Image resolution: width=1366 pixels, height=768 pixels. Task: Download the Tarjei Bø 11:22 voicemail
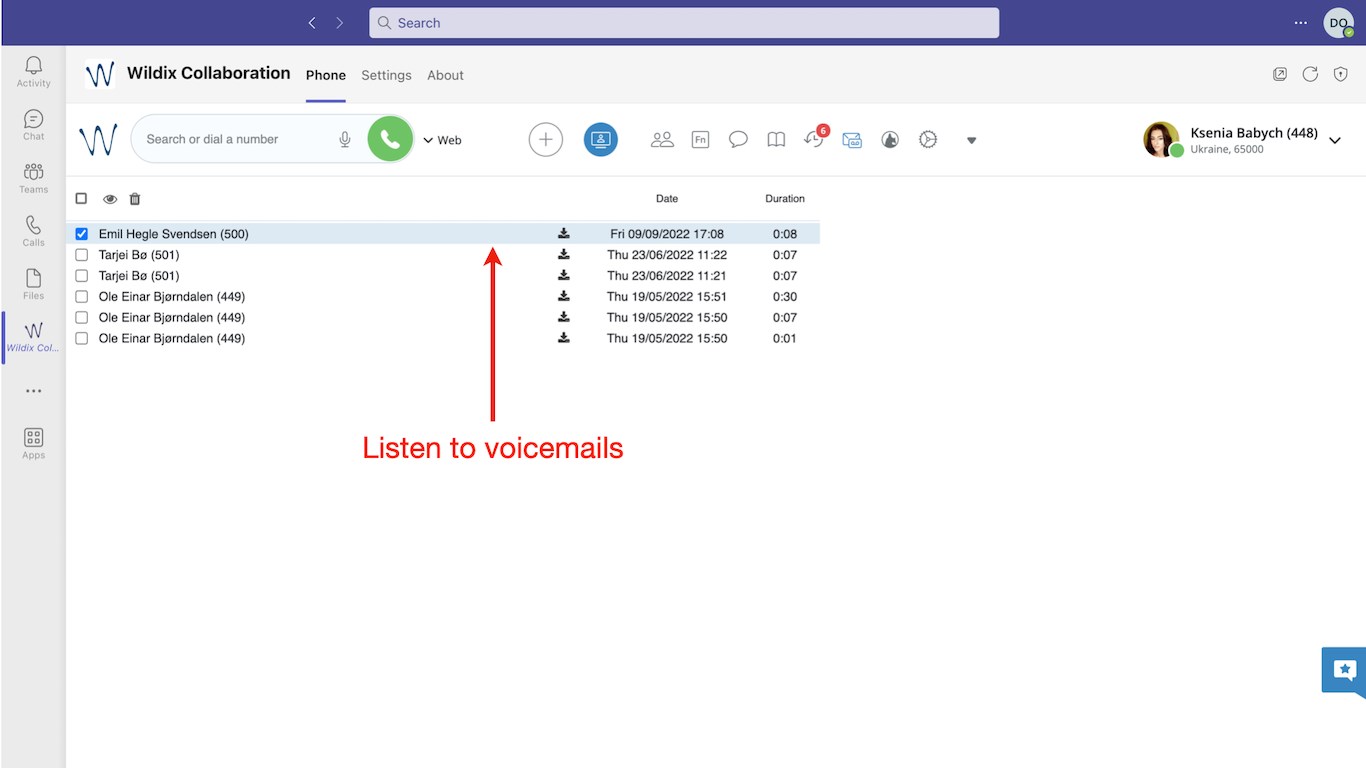tap(564, 254)
